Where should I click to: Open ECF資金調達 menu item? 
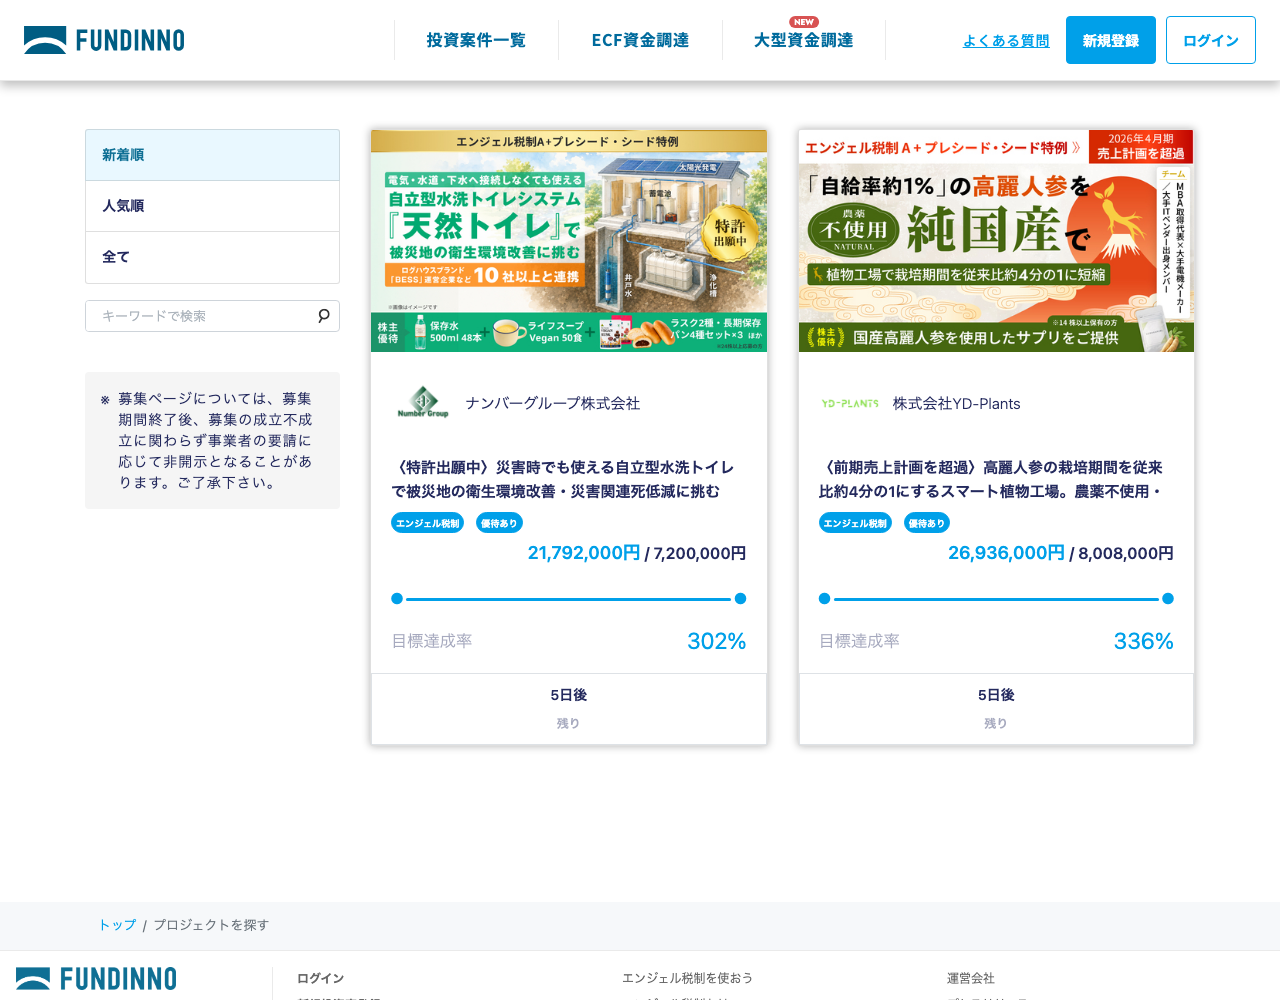point(640,40)
